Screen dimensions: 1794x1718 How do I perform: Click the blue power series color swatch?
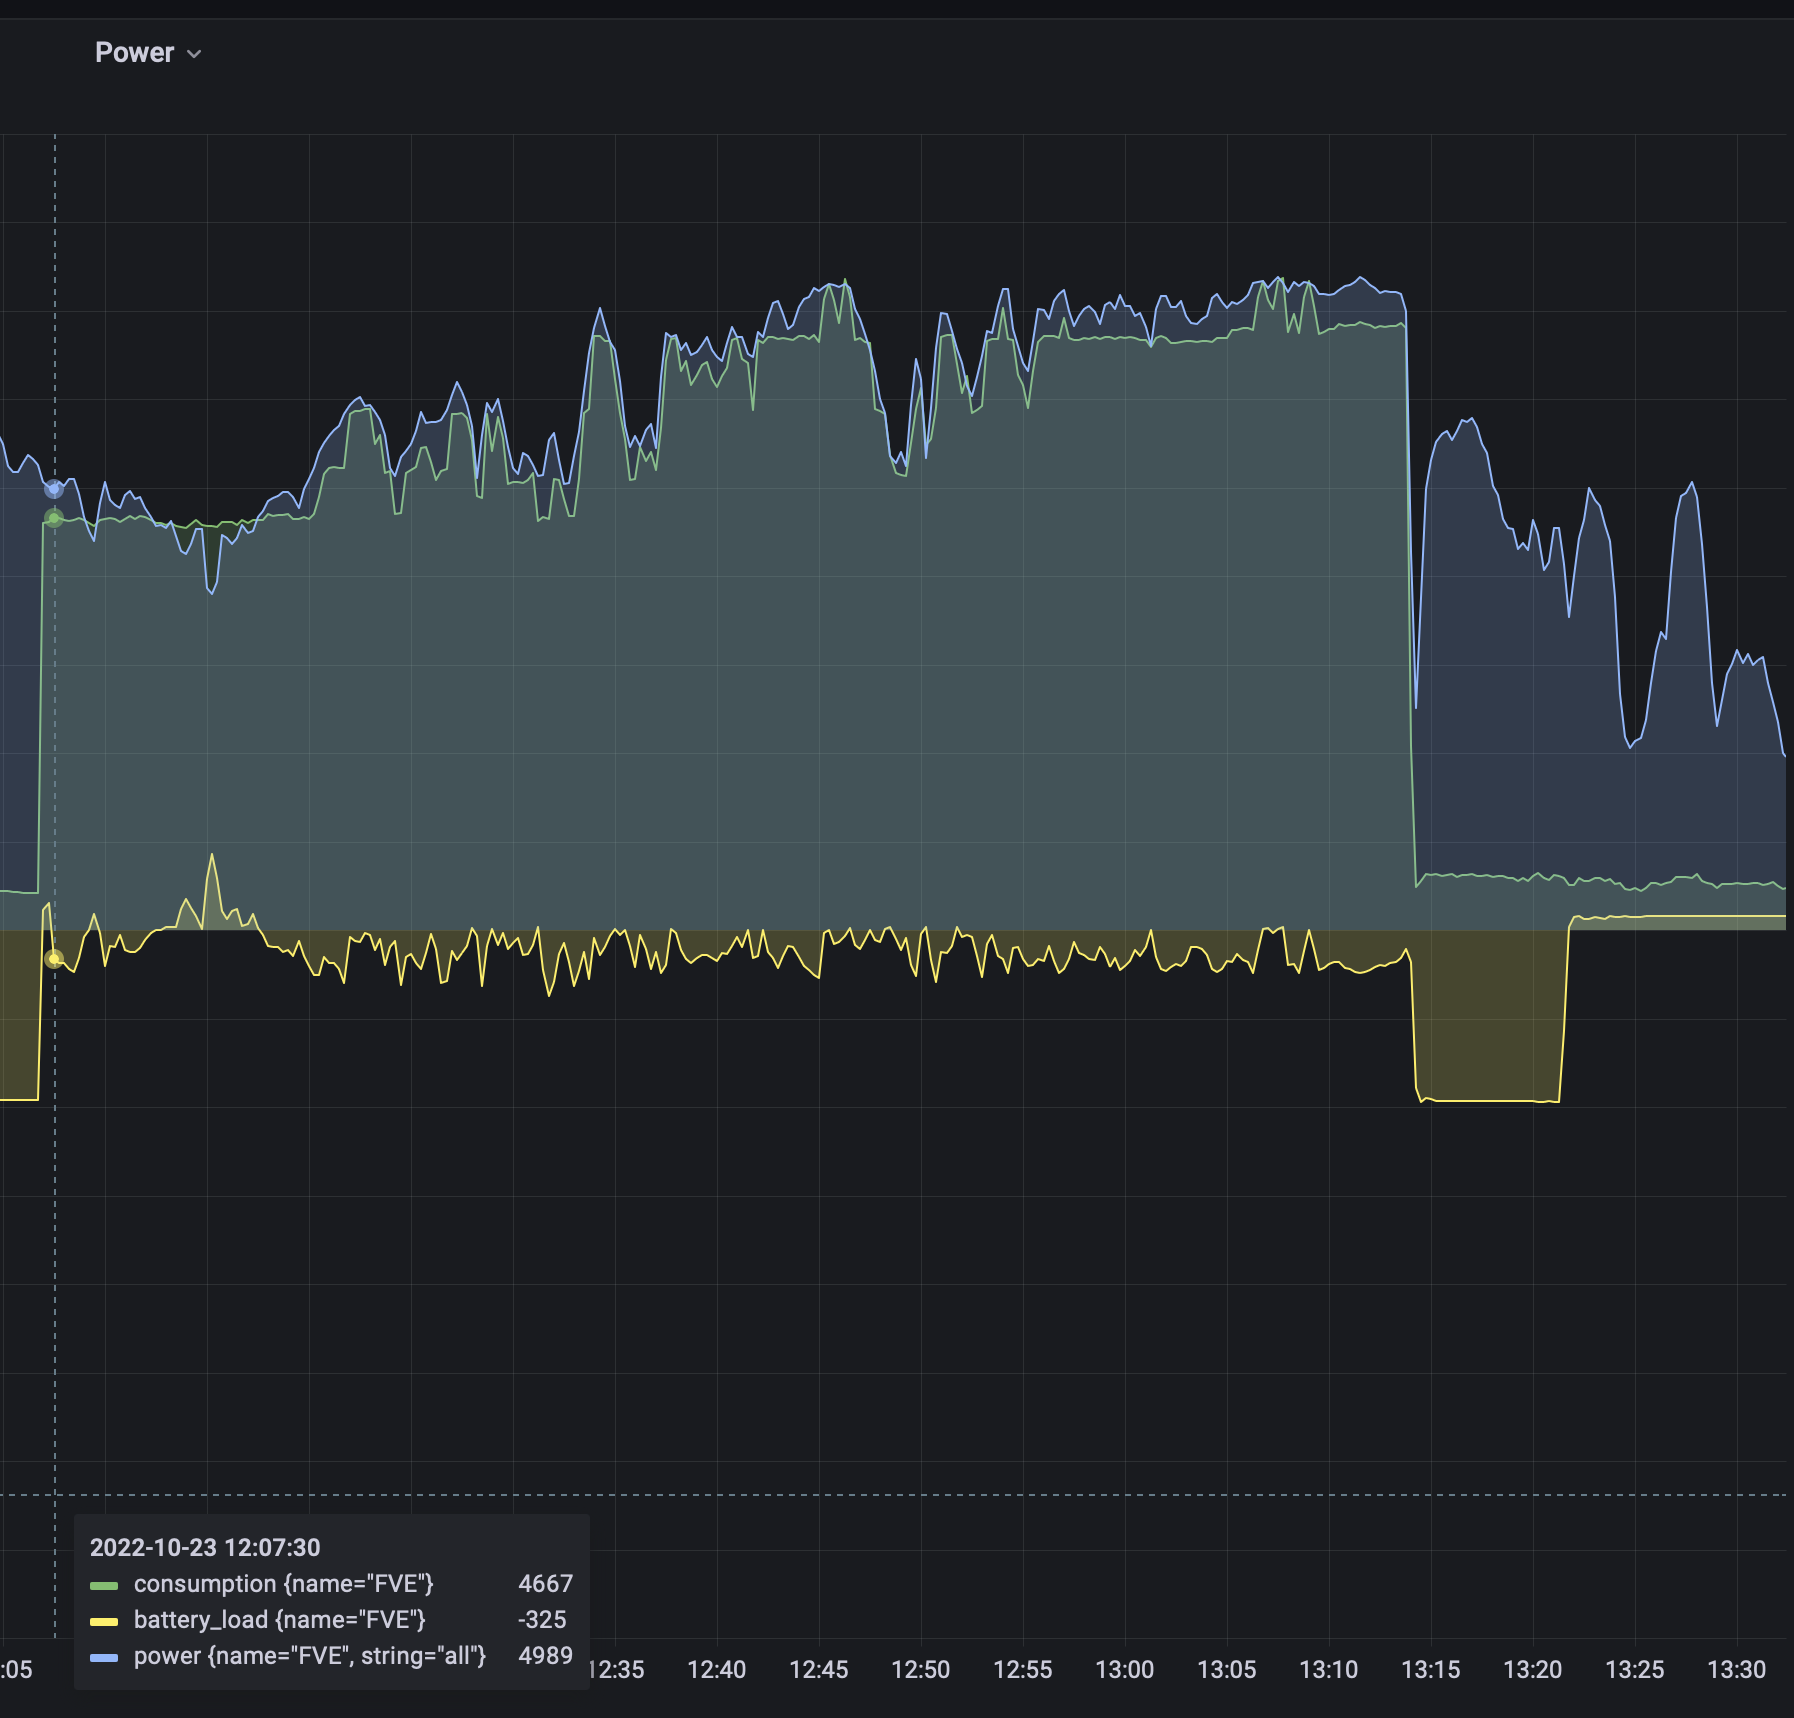coord(104,1658)
